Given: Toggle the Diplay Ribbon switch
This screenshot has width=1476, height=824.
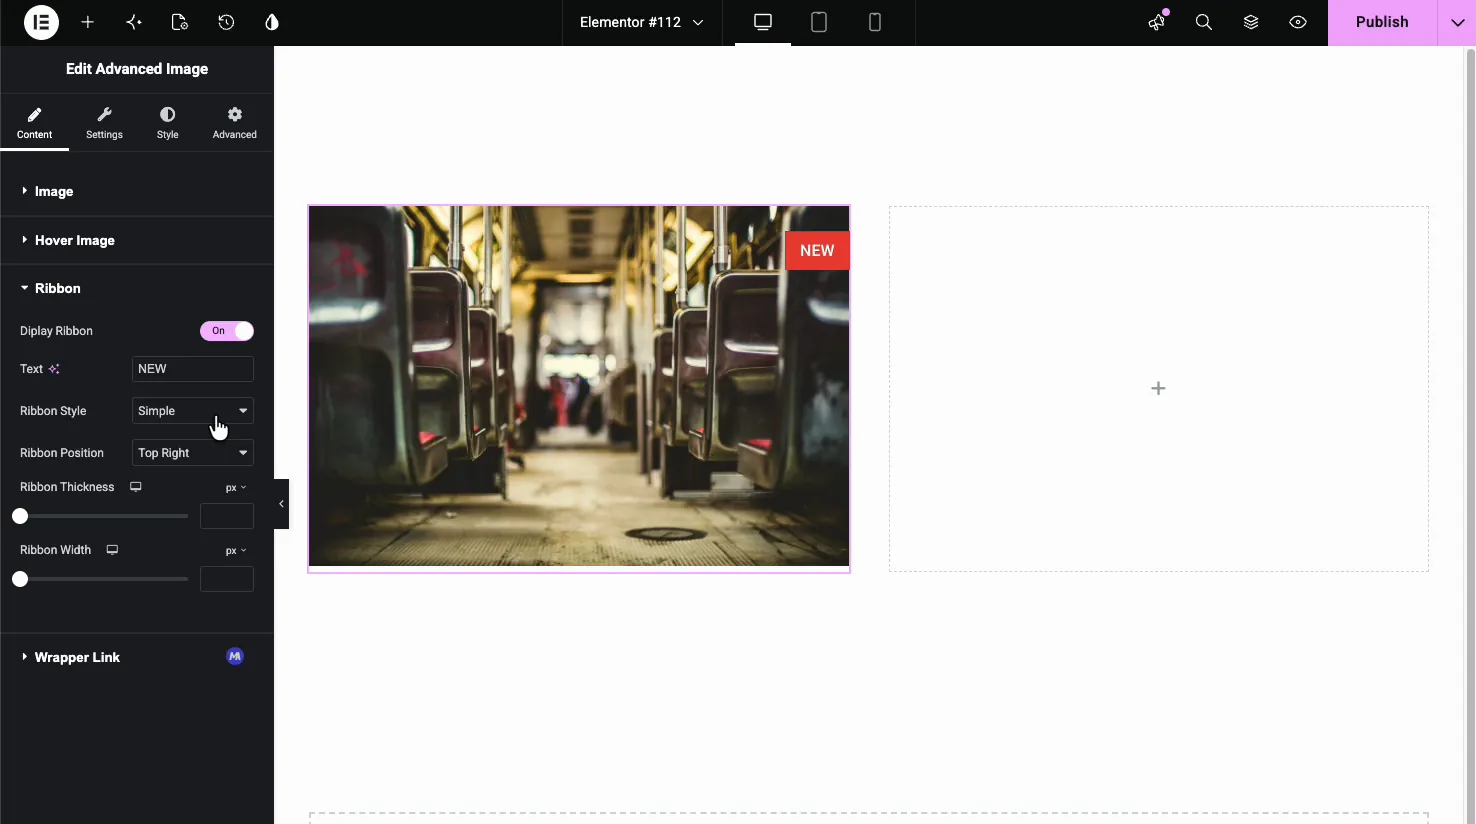Looking at the screenshot, I should point(227,331).
